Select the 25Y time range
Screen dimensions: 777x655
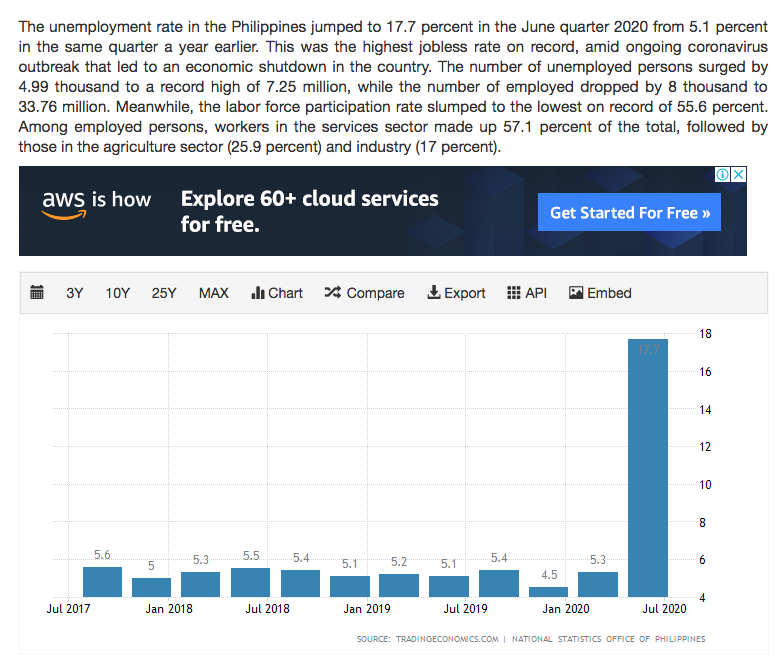(164, 293)
